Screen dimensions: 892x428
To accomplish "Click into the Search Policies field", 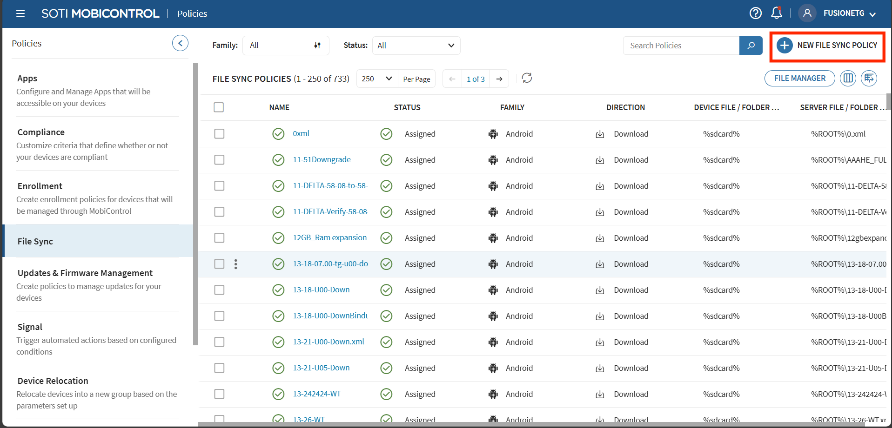I will point(680,45).
